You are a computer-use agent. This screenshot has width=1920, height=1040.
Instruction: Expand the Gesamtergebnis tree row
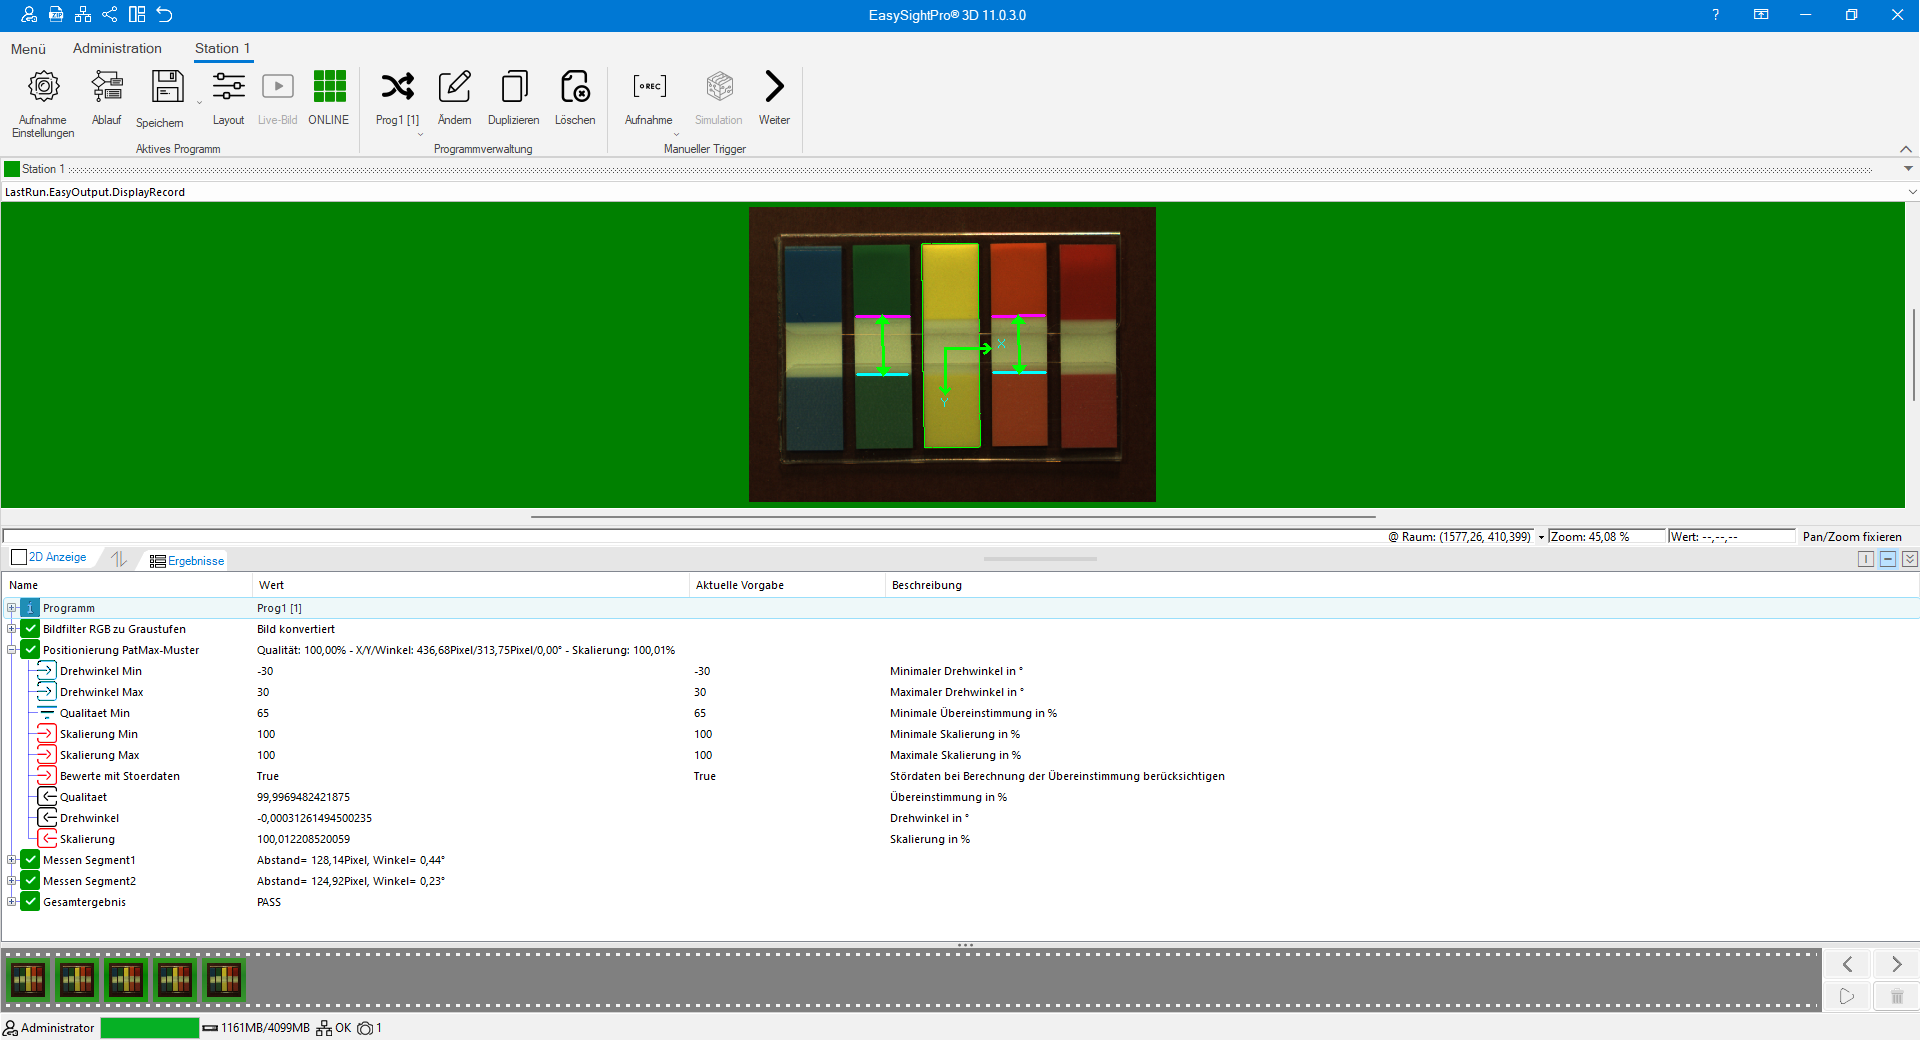[12, 902]
